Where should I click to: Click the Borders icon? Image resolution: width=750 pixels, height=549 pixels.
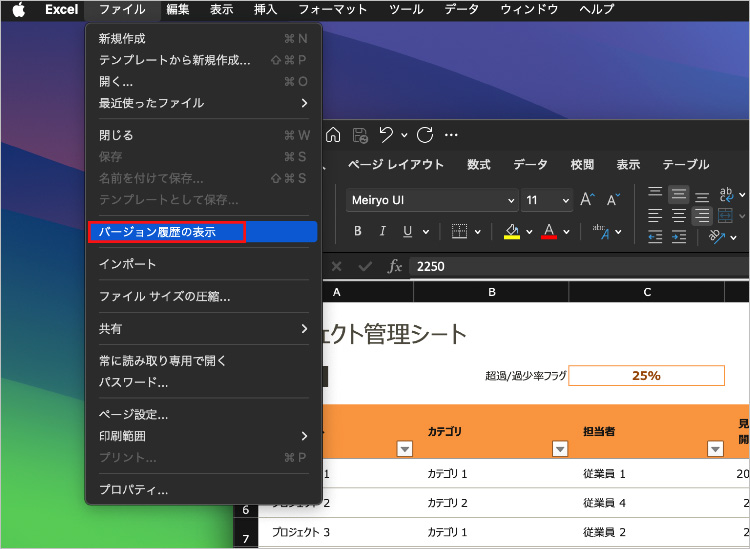coord(459,231)
